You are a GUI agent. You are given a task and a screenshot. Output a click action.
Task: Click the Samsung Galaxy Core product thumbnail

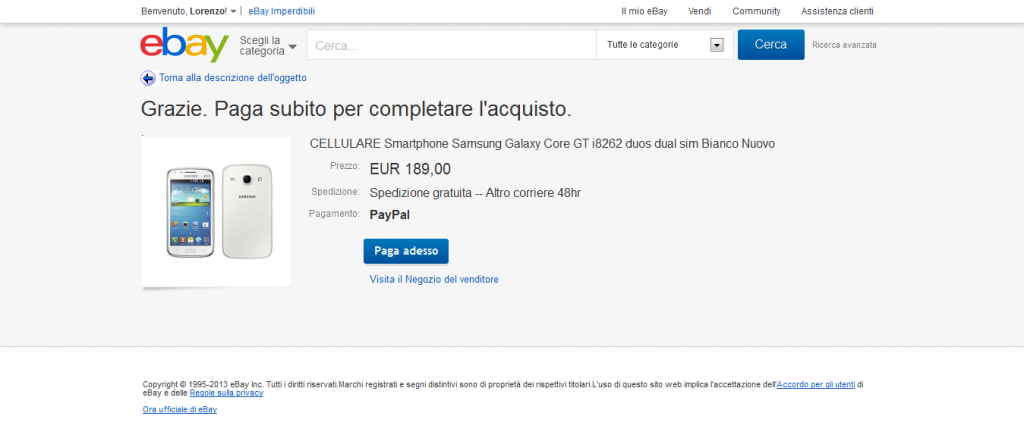216,211
